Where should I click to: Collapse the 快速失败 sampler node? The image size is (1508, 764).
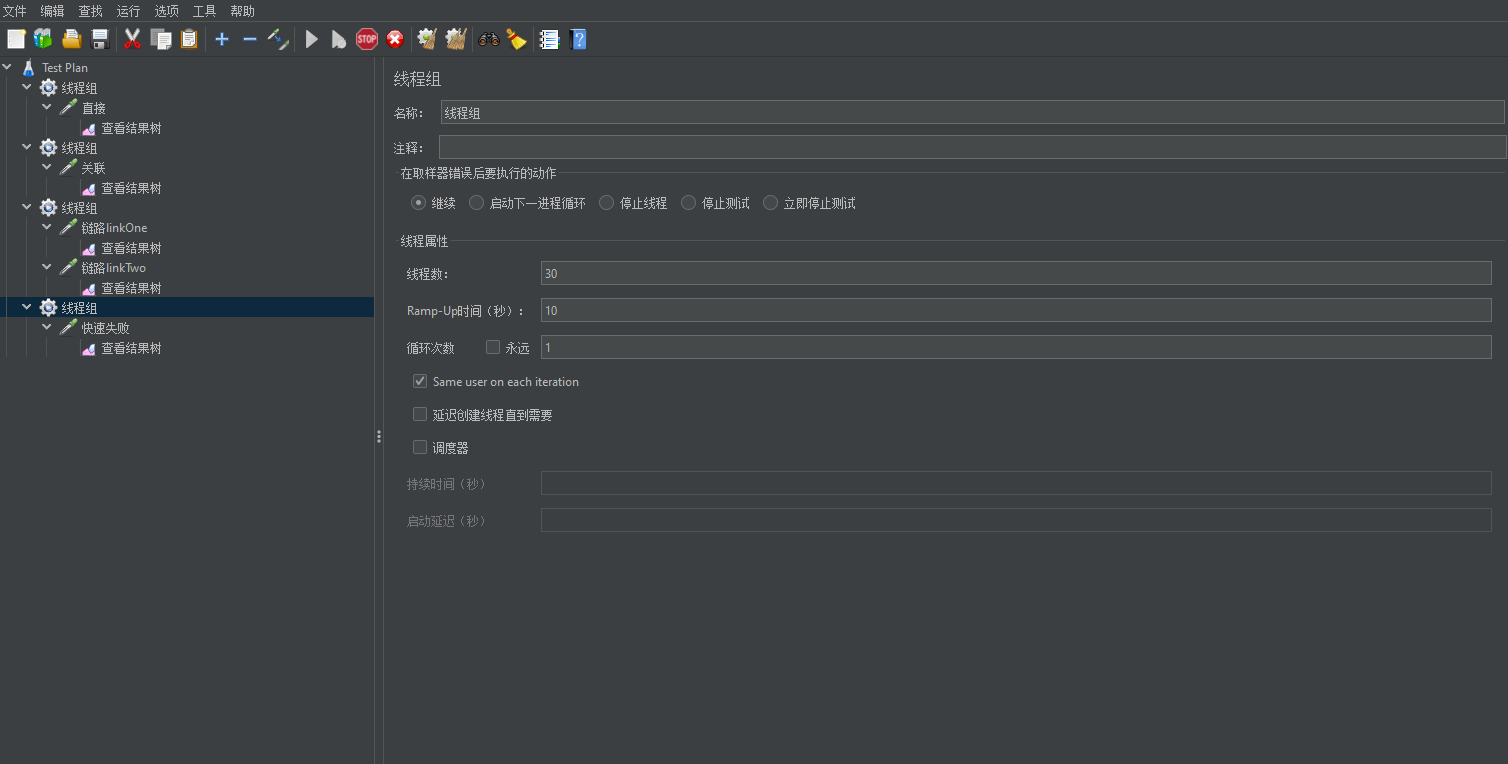pyautogui.click(x=47, y=327)
